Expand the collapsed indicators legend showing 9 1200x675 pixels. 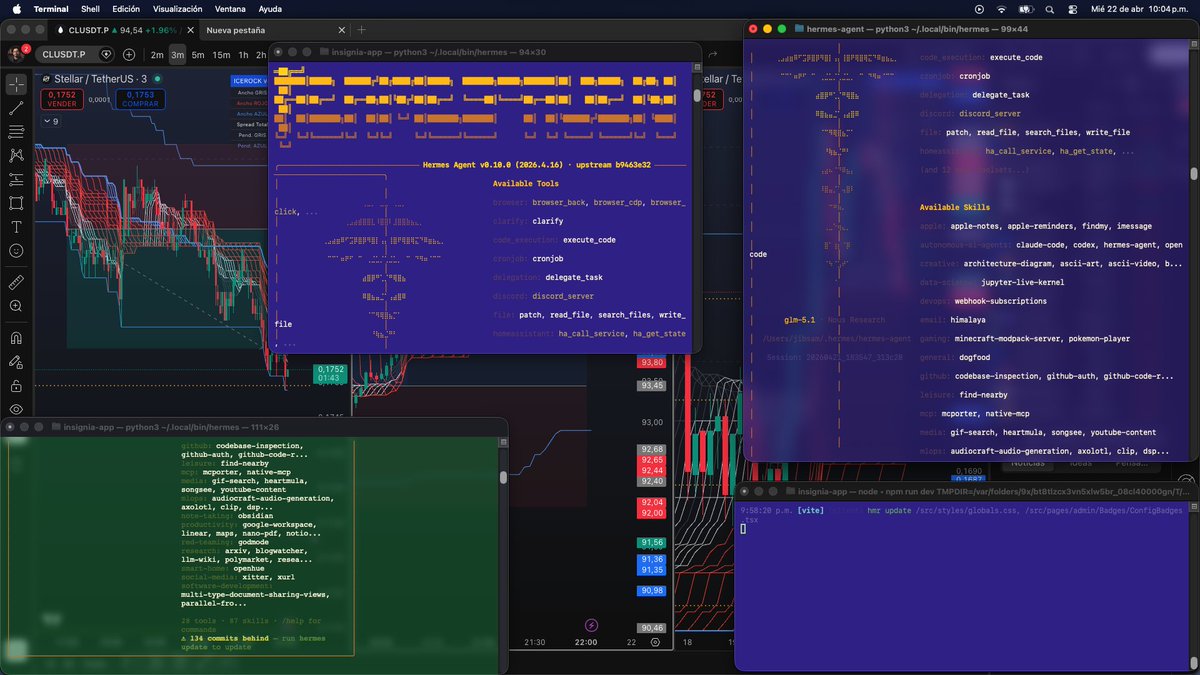[x=50, y=121]
